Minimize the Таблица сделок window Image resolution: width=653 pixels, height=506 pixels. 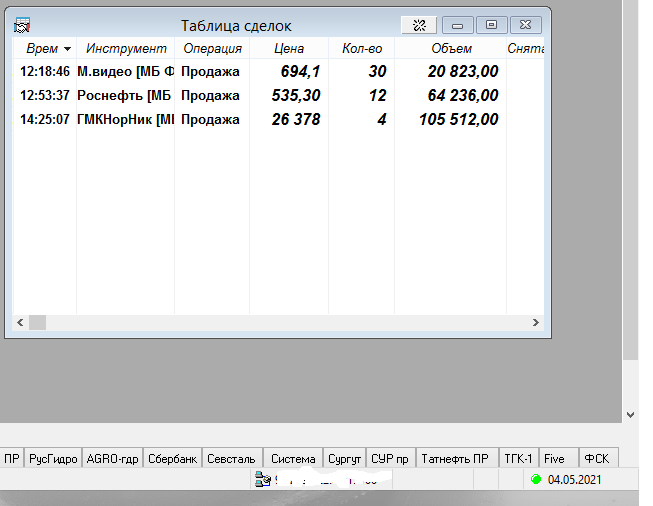457,25
